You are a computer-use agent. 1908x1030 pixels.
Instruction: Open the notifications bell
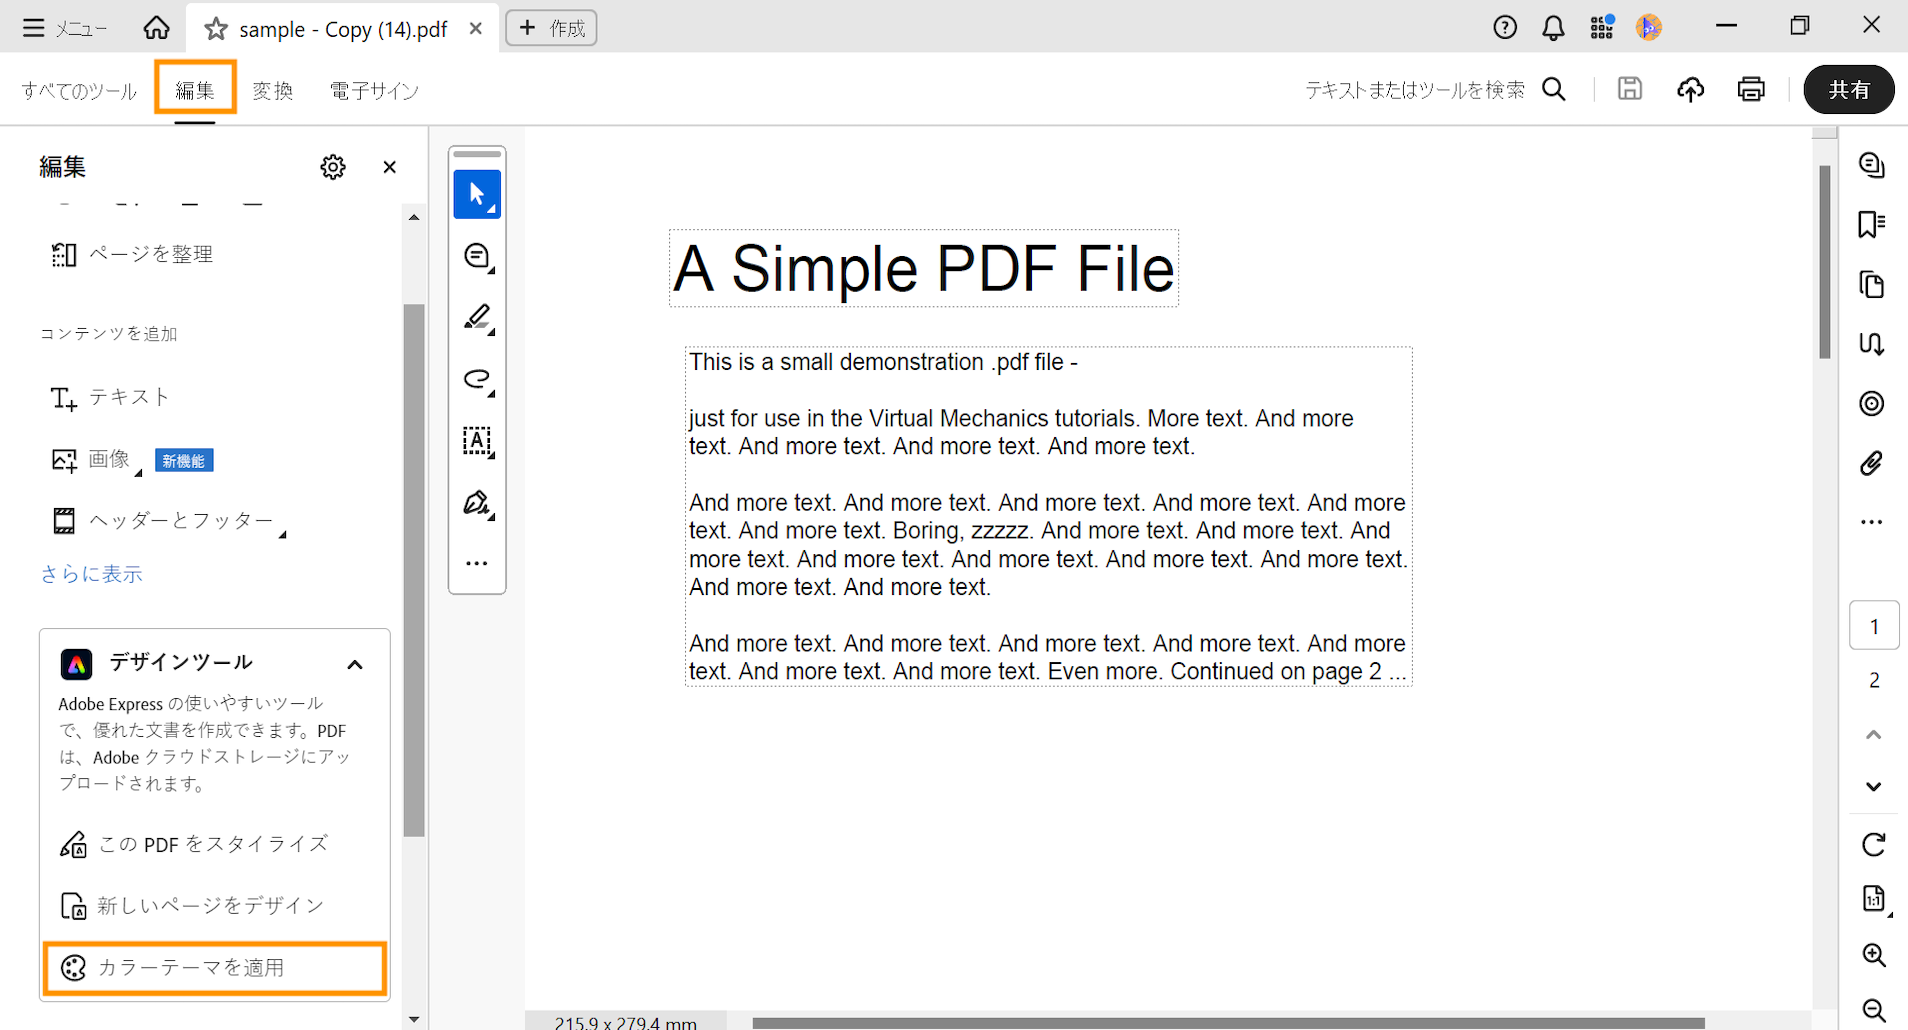1553,27
